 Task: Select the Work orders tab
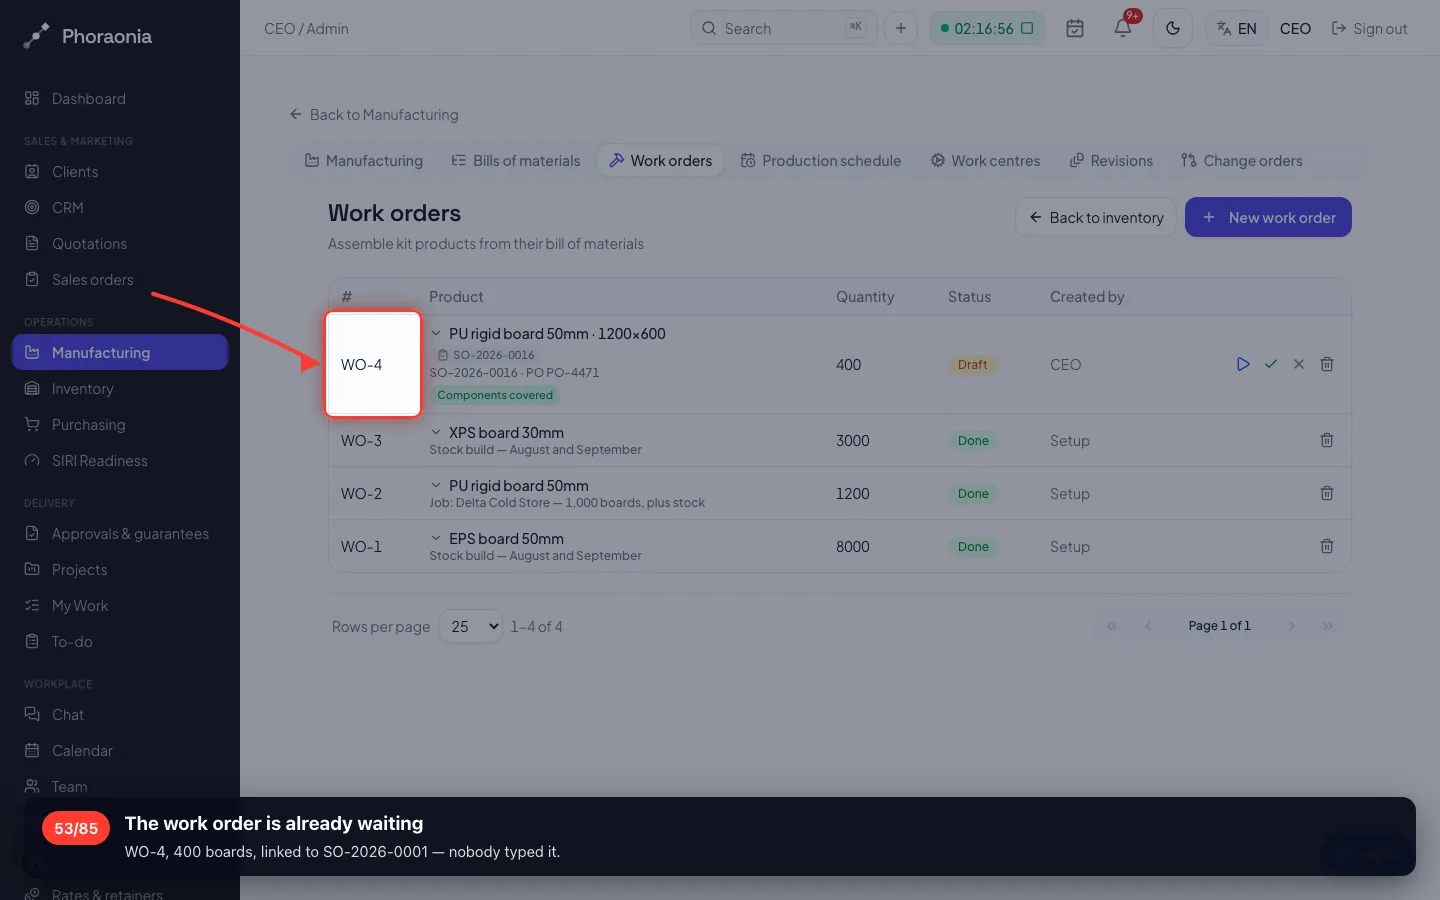click(661, 160)
